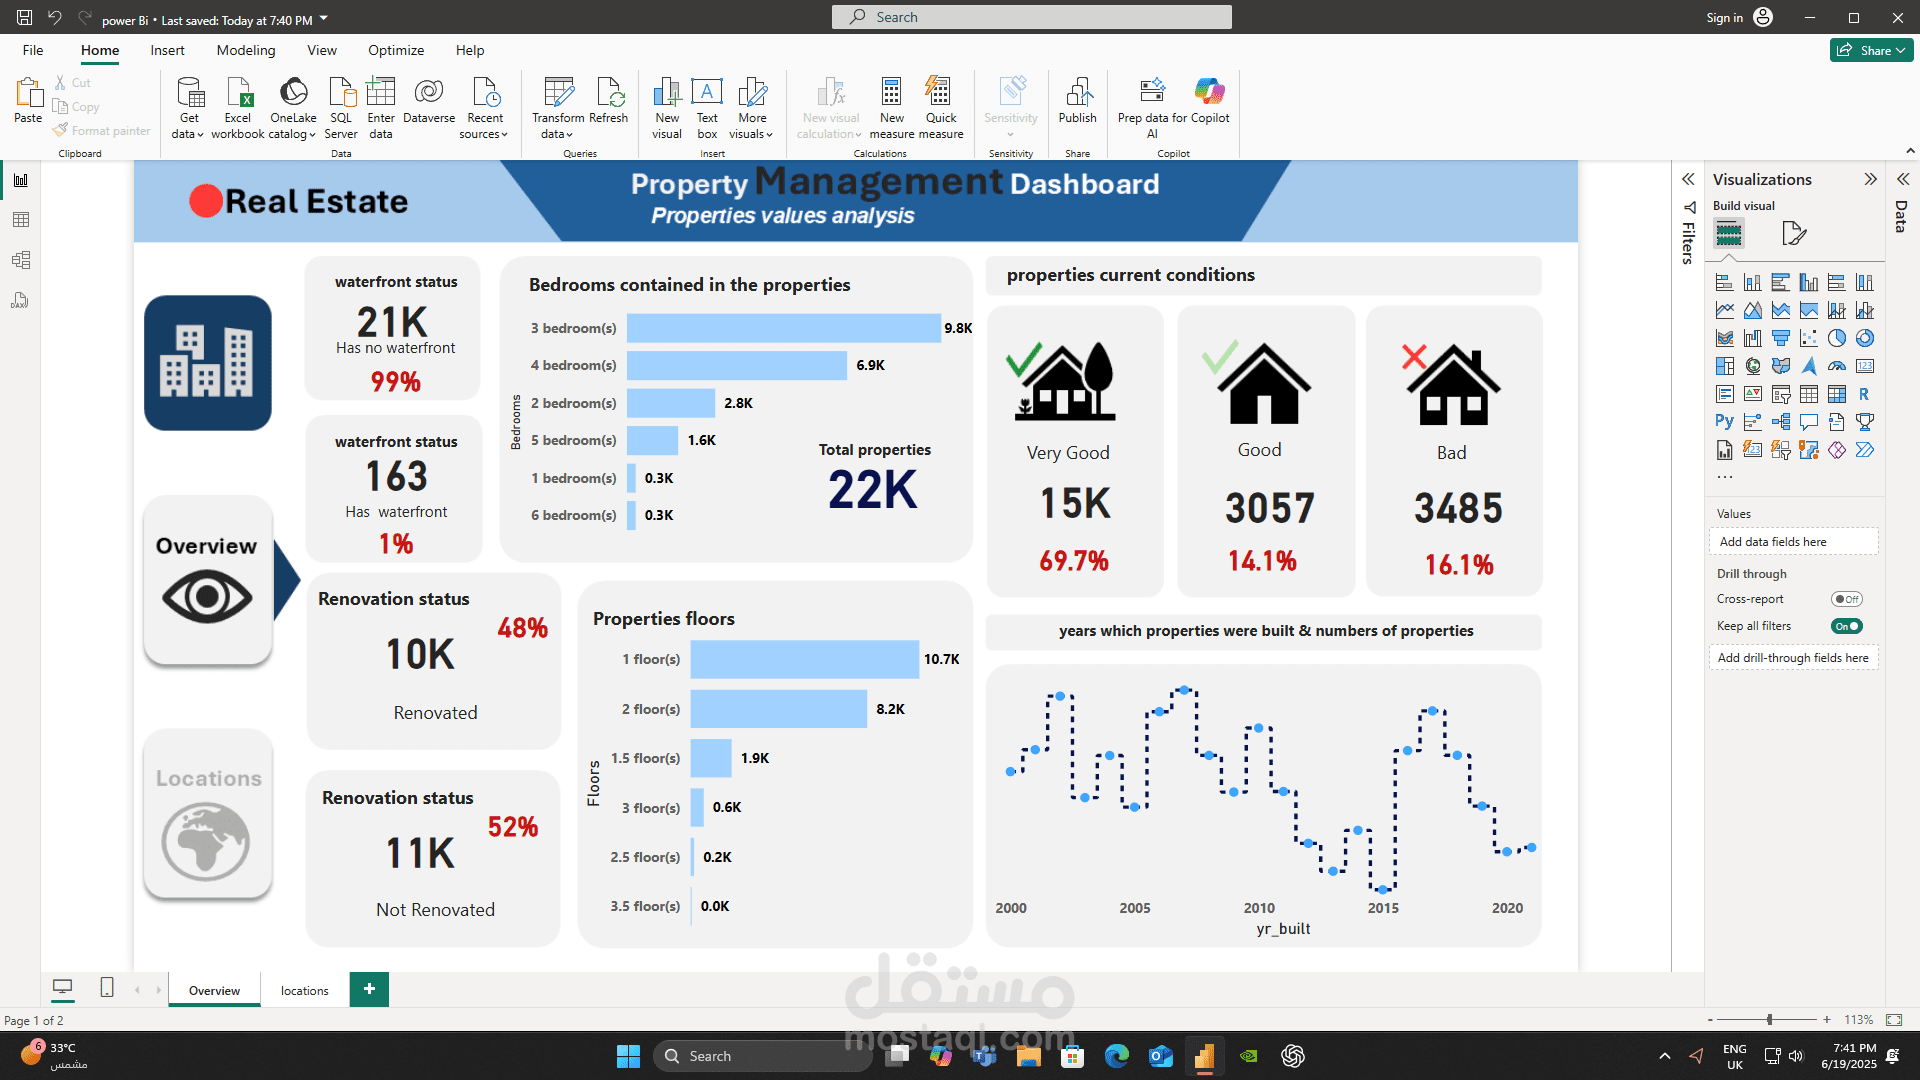
Task: Select the Python visual icon
Action: 1725,422
